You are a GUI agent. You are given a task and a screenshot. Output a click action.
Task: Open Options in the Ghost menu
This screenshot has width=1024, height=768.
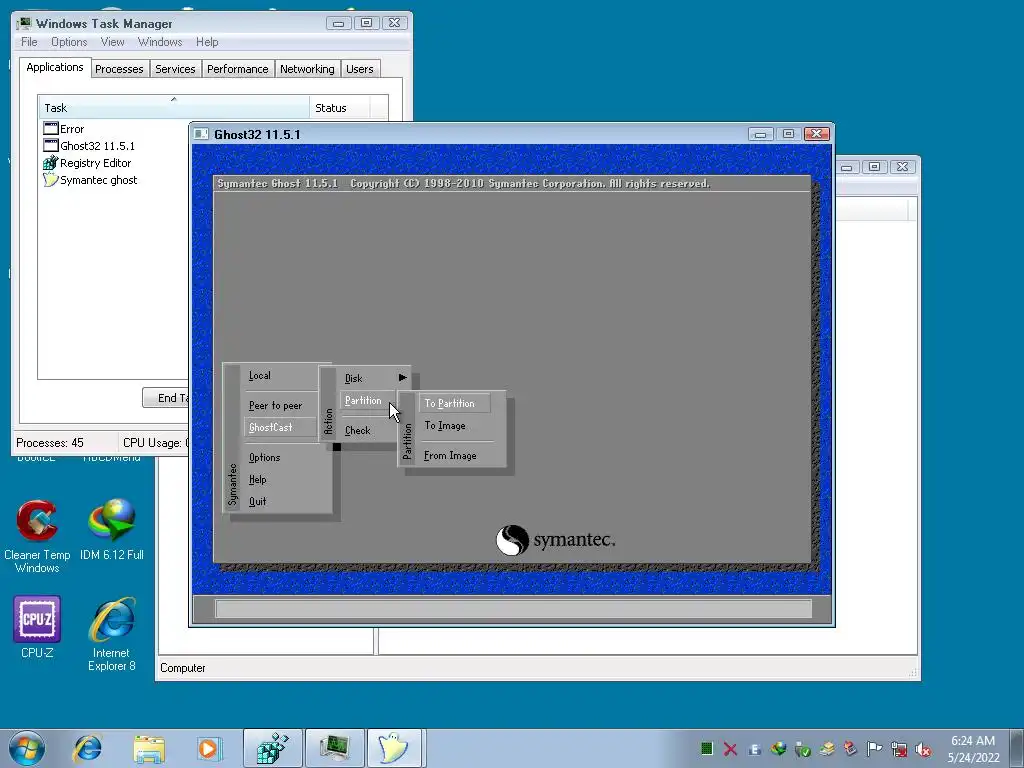tap(264, 457)
